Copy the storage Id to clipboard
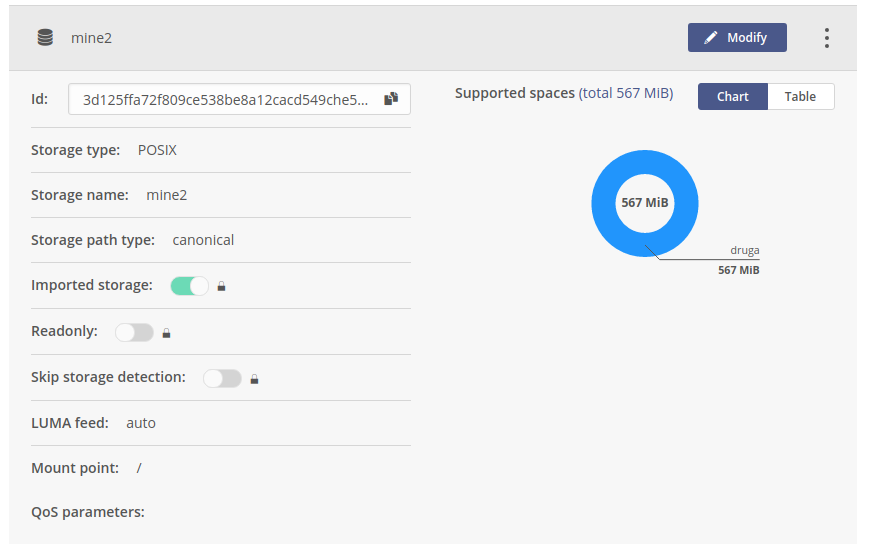Image resolution: width=872 pixels, height=544 pixels. point(391,99)
